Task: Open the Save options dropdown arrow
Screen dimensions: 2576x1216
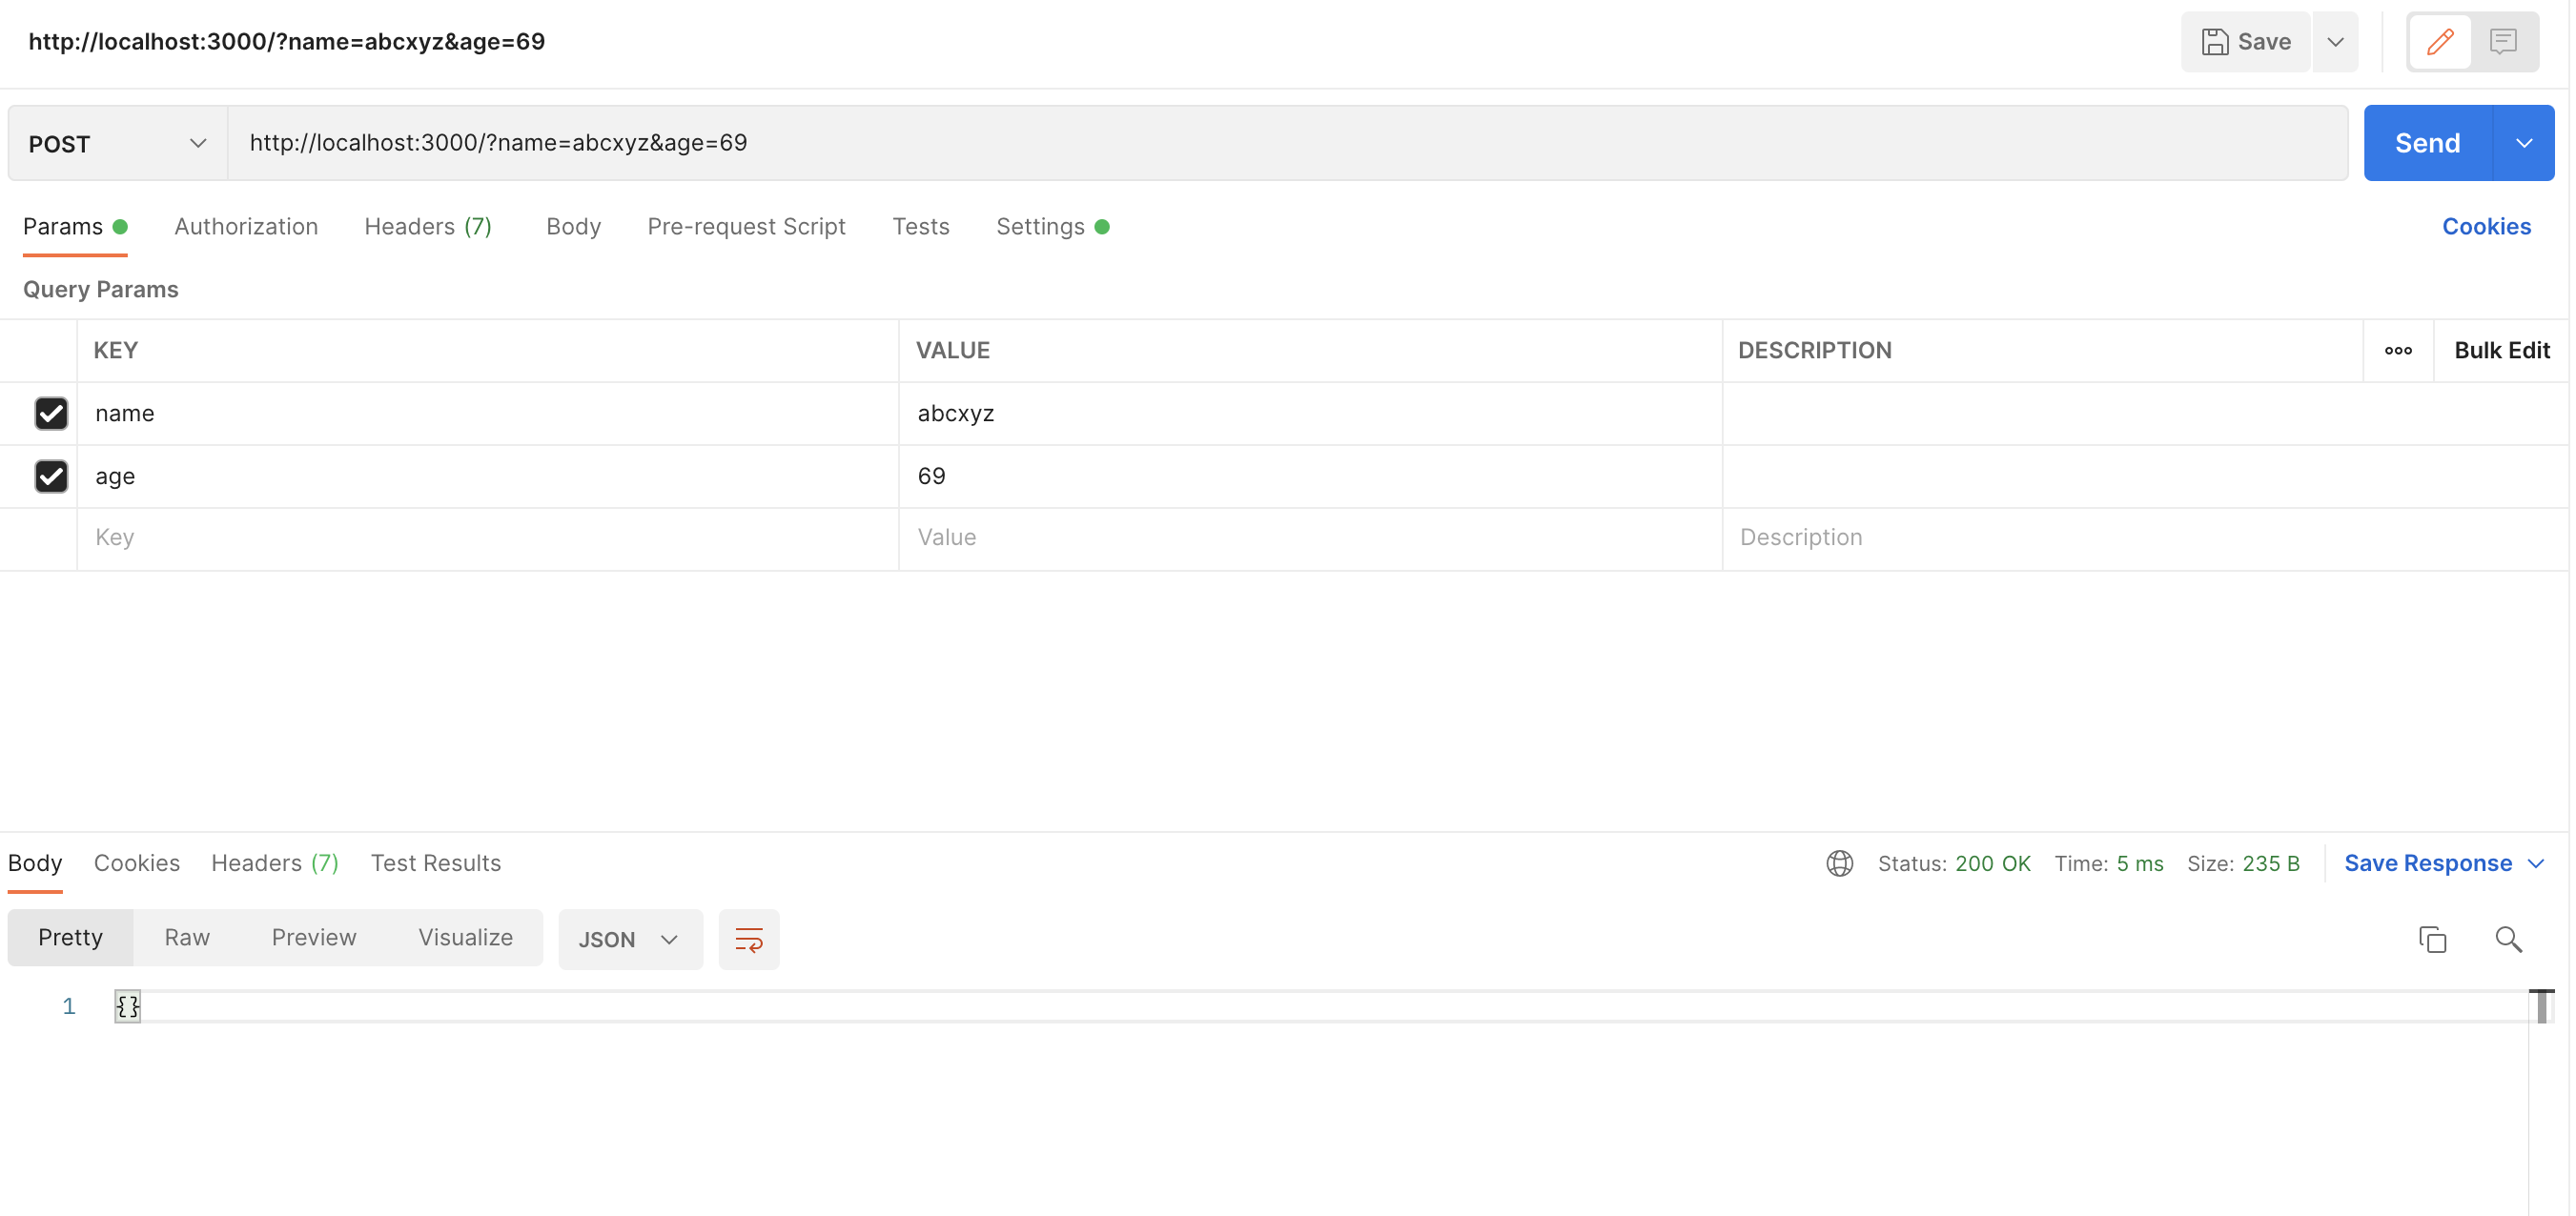Action: point(2335,42)
